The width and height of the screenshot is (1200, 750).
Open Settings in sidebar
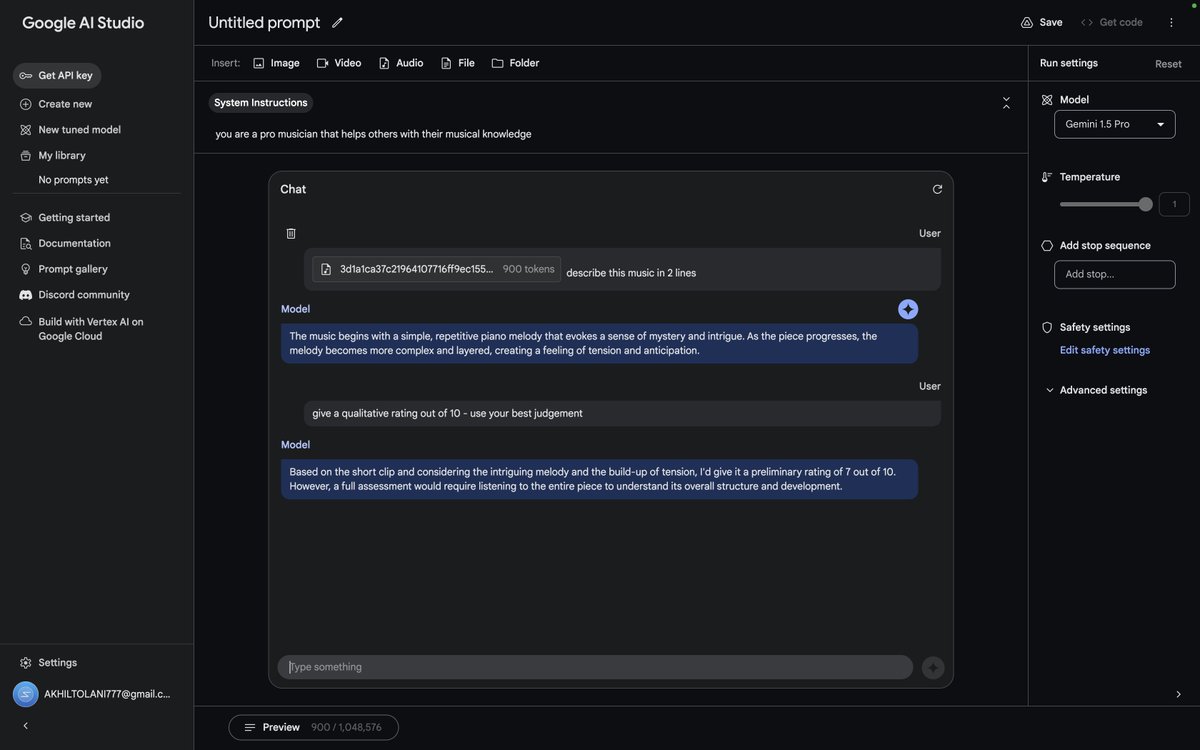click(x=48, y=663)
